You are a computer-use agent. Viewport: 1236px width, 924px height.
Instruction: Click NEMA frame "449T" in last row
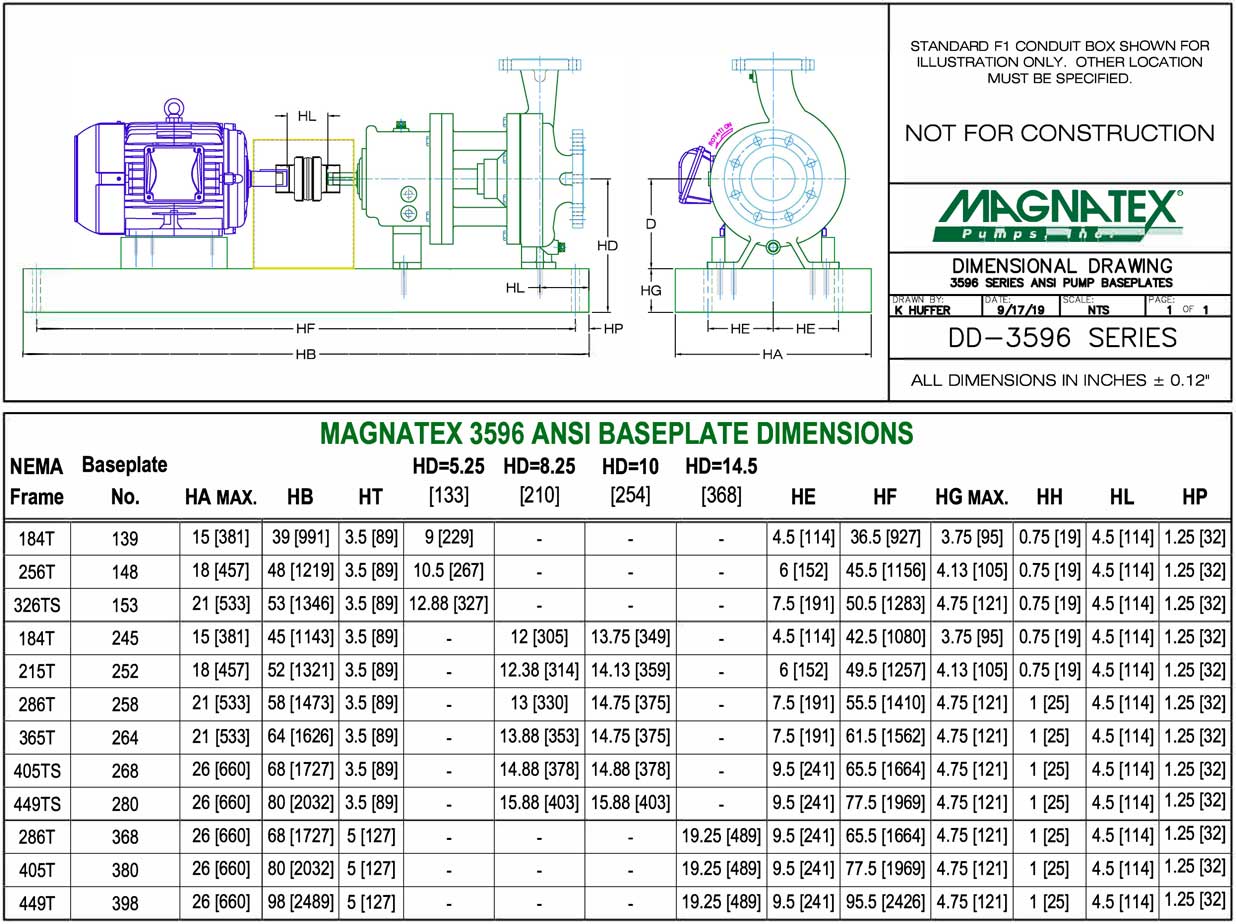tap(38, 903)
